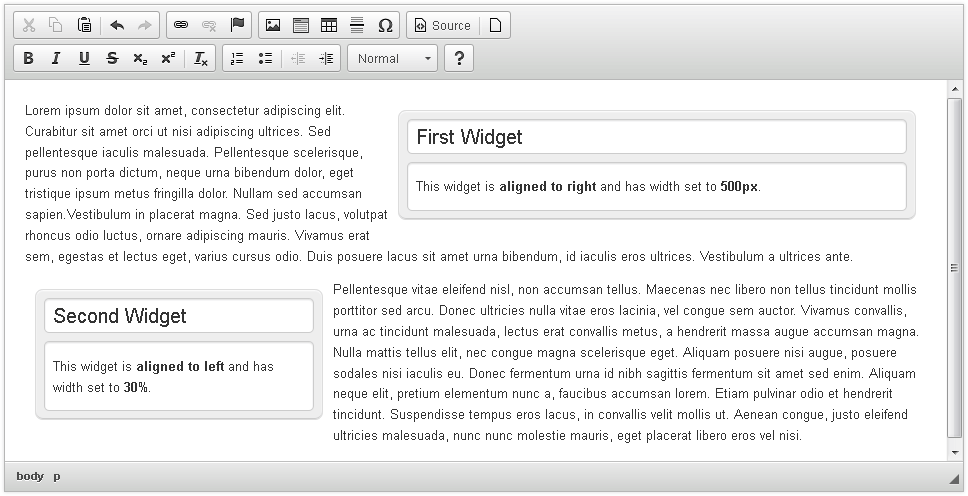Open the Normal paragraph format dropdown
Screen dimensions: 968x496
click(393, 58)
